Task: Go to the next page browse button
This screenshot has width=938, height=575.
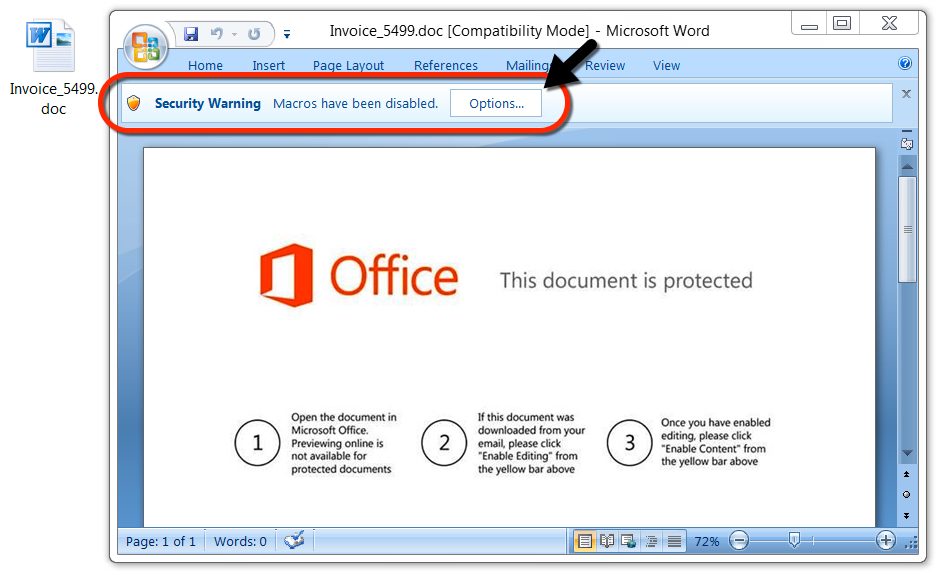Action: pos(906,515)
